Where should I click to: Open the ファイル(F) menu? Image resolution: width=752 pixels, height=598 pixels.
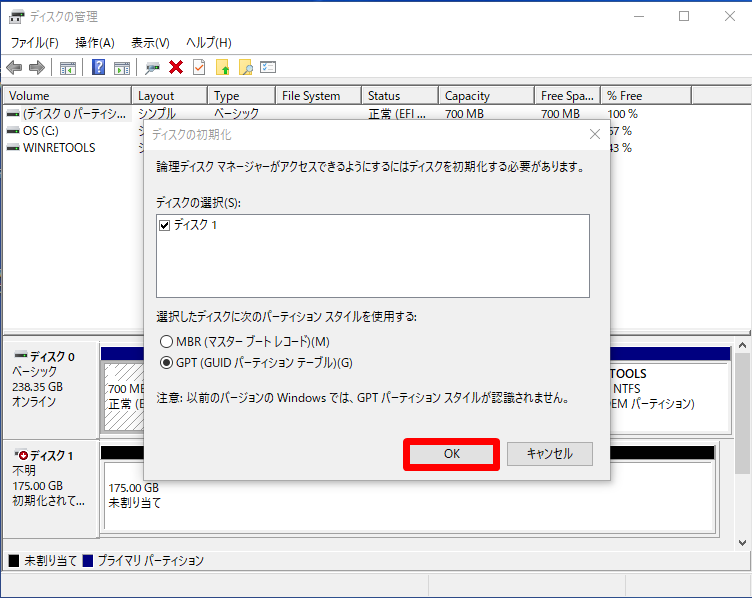pyautogui.click(x=34, y=43)
